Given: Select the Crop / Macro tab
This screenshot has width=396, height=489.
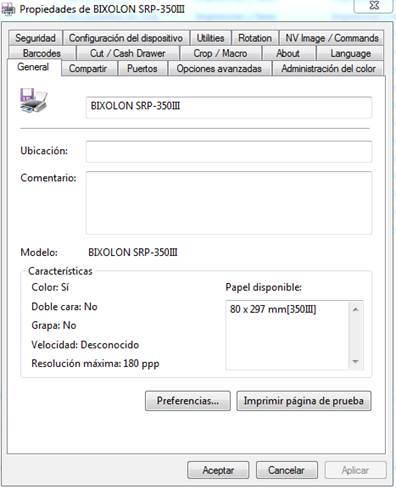Looking at the screenshot, I should point(220,53).
